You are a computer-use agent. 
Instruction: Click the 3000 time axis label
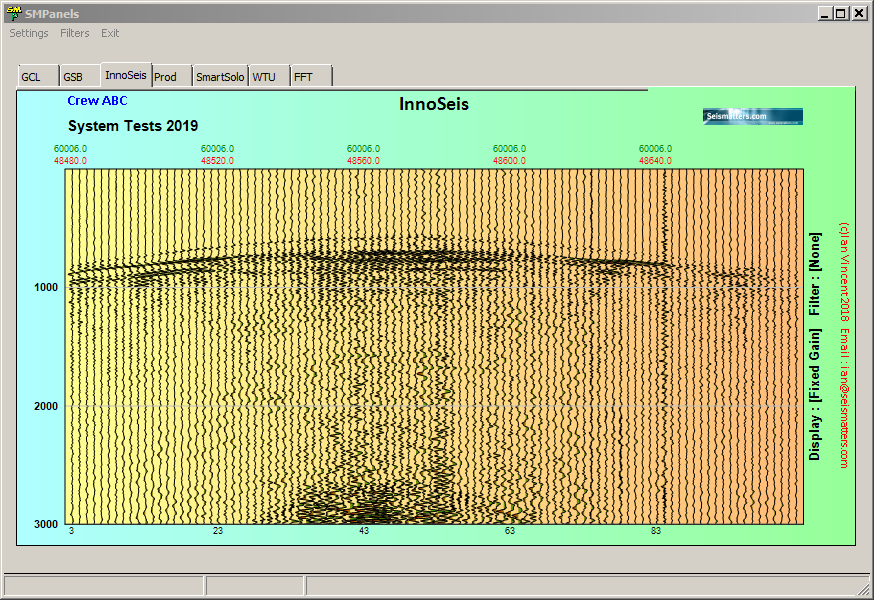pos(46,524)
